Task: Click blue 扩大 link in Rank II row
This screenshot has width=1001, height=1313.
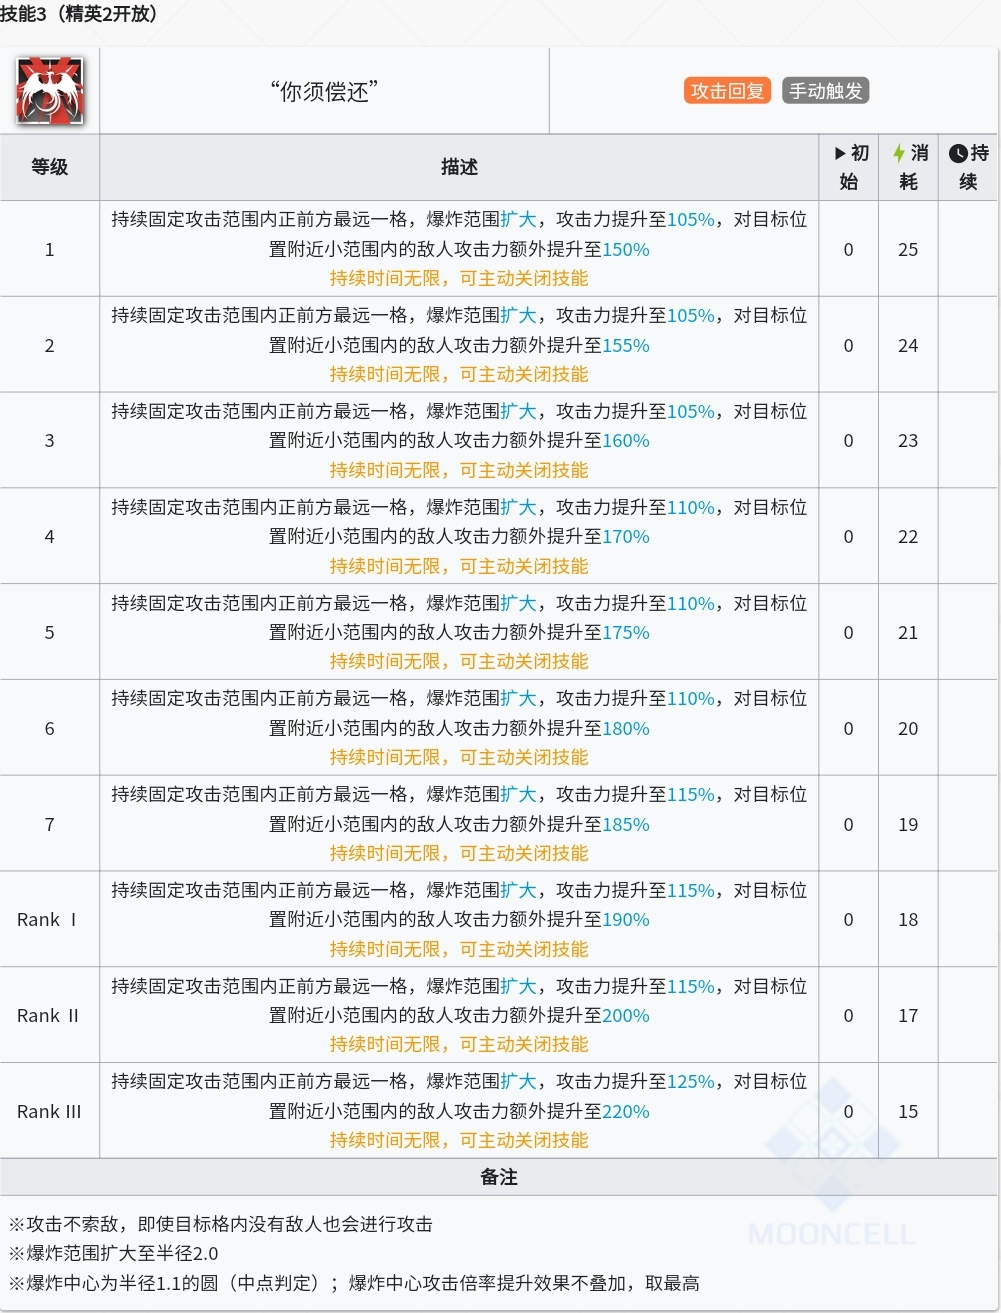Action: coord(518,987)
